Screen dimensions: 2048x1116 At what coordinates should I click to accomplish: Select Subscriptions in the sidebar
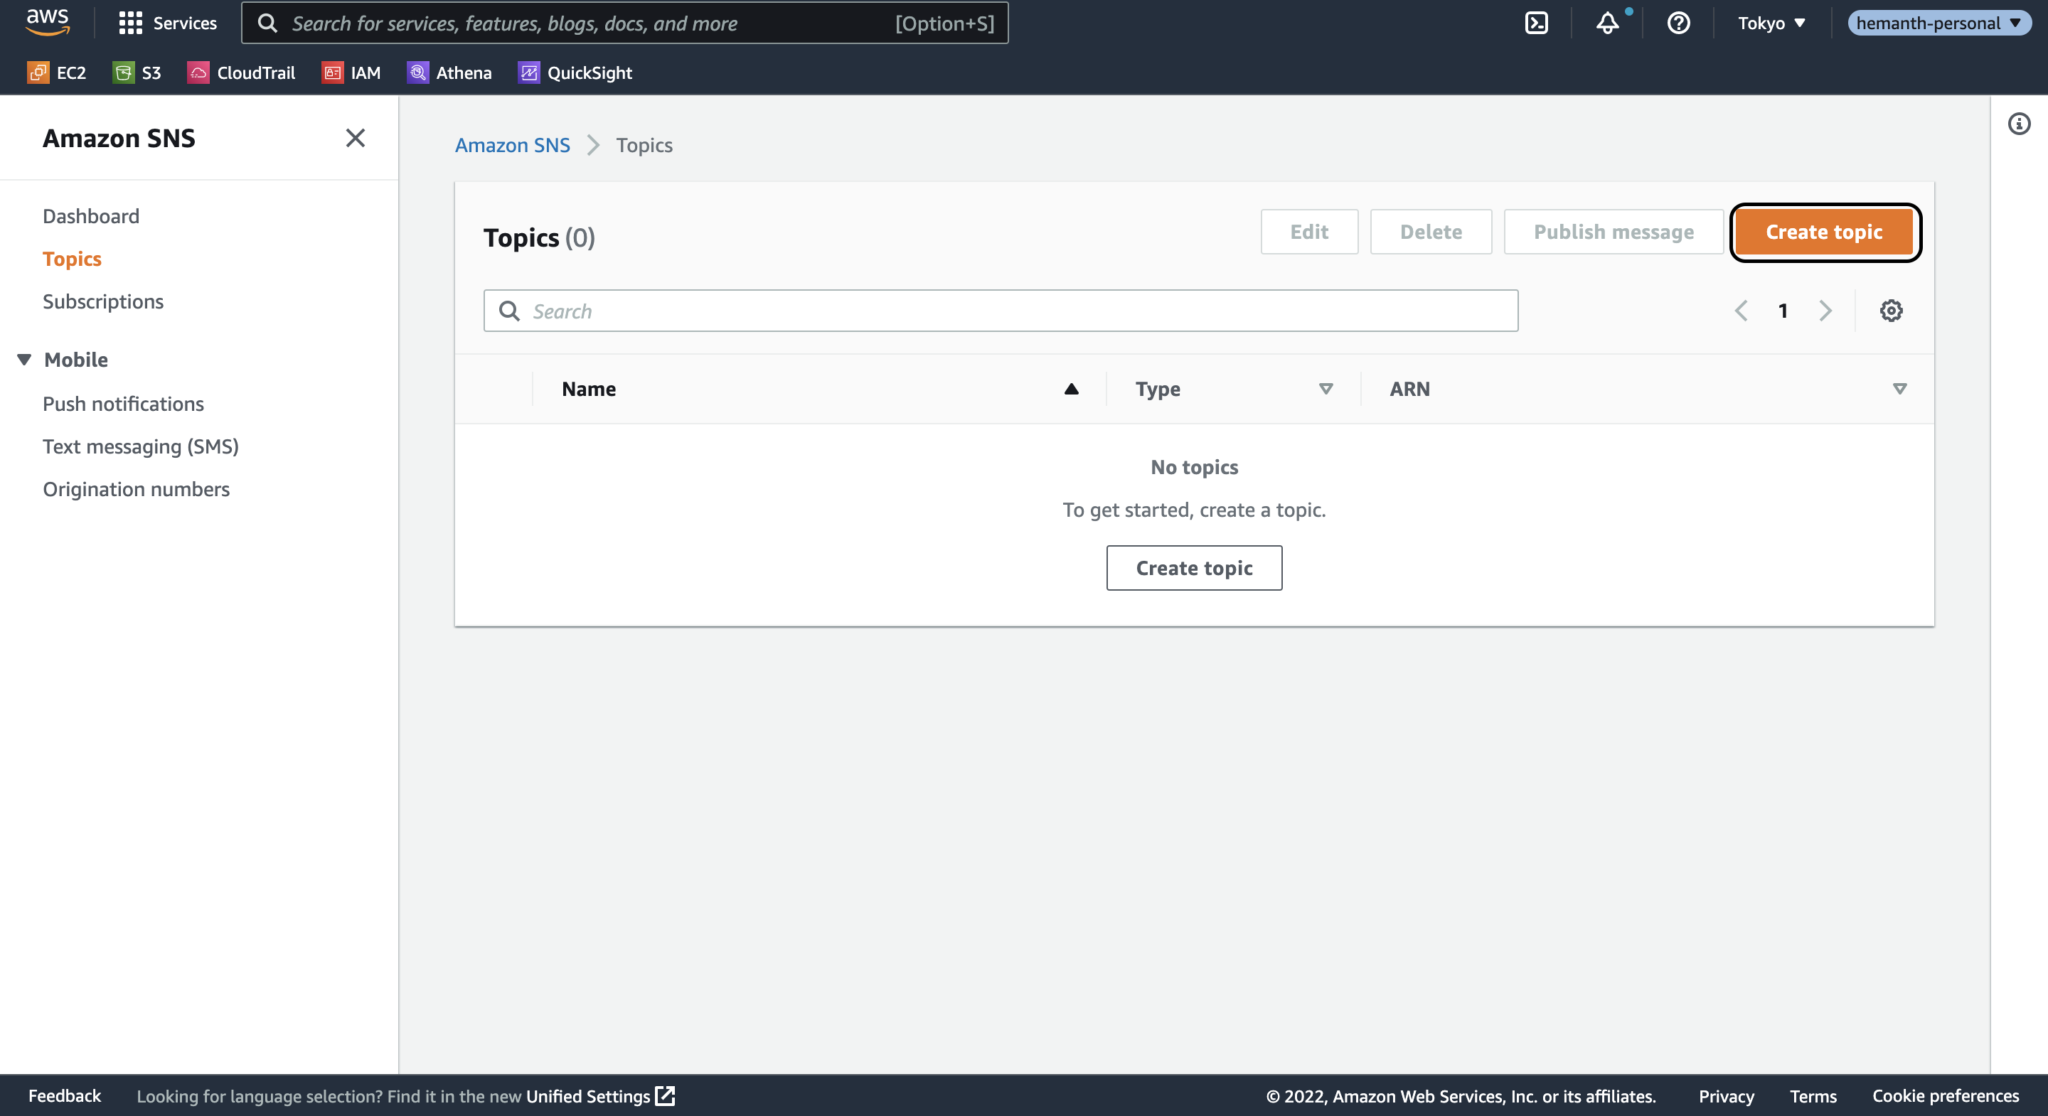(x=103, y=301)
